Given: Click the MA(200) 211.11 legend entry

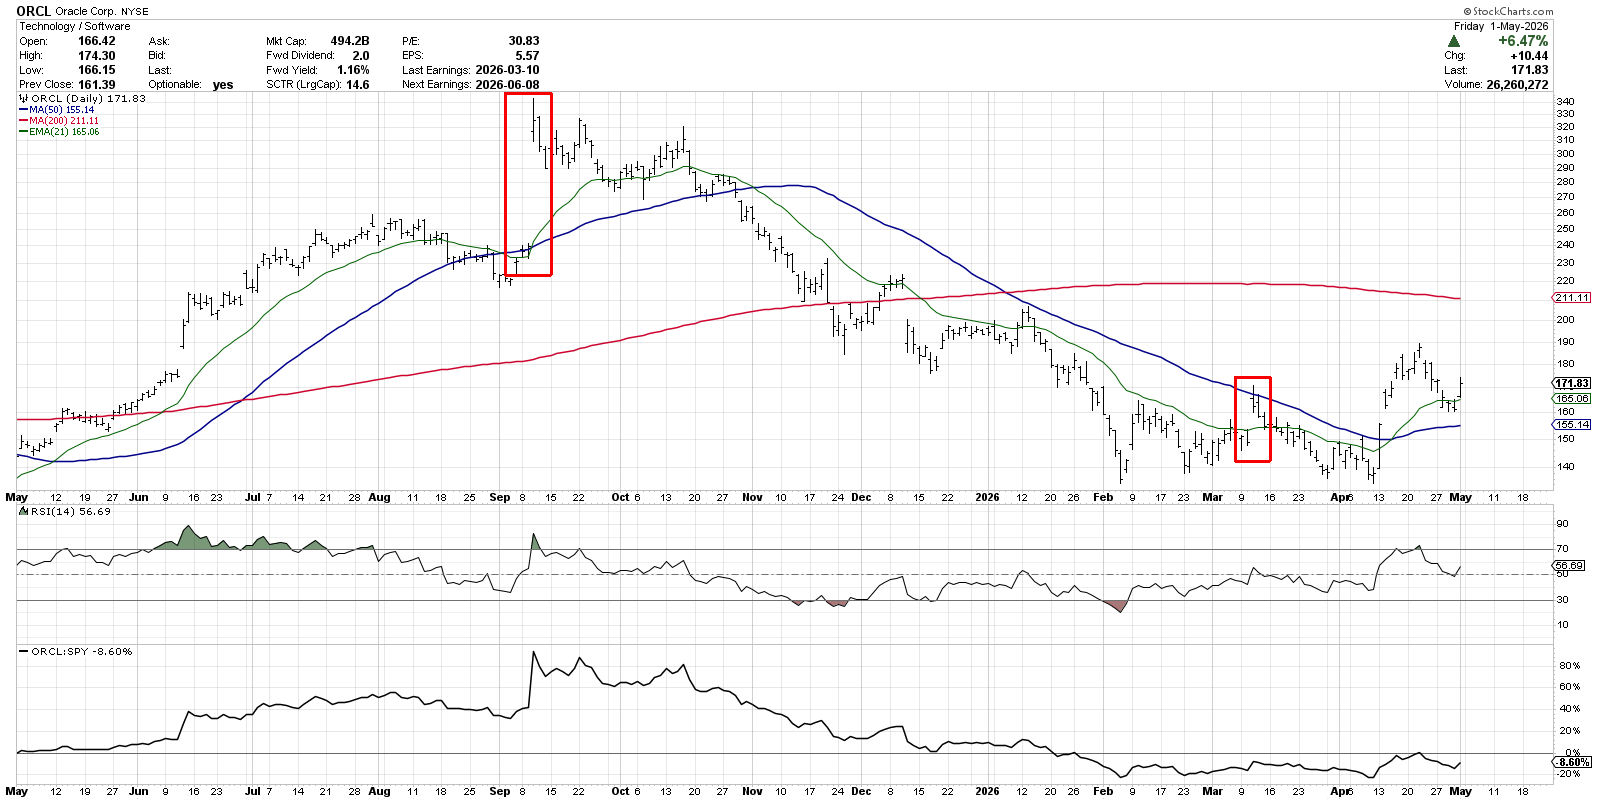Looking at the screenshot, I should [x=64, y=121].
